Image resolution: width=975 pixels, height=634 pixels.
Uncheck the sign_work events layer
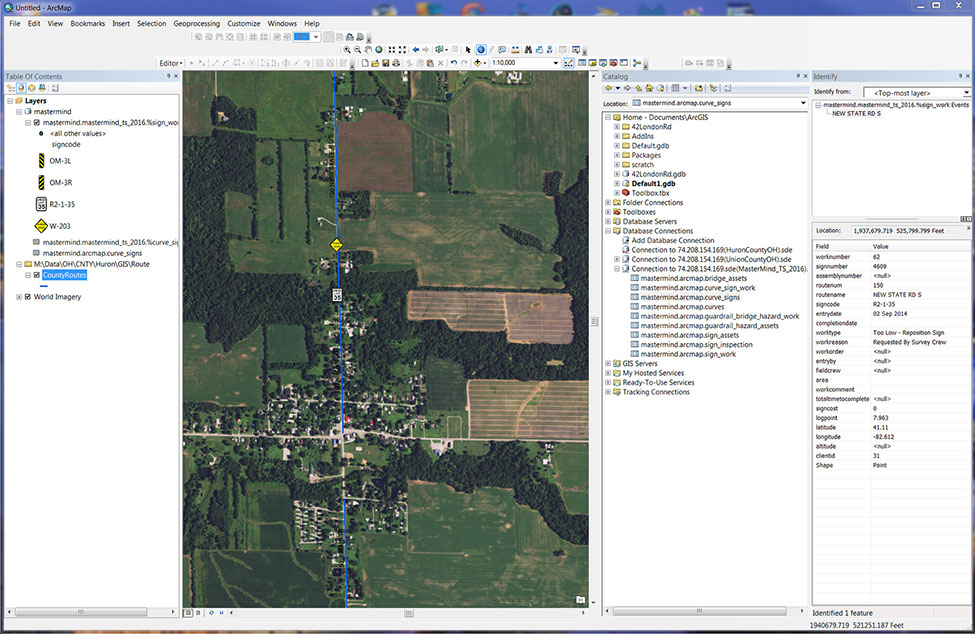tap(37, 123)
